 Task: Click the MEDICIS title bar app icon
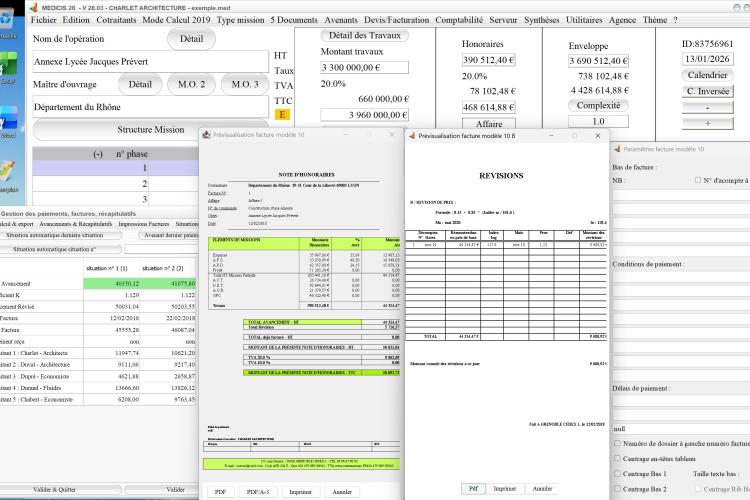[33, 7]
